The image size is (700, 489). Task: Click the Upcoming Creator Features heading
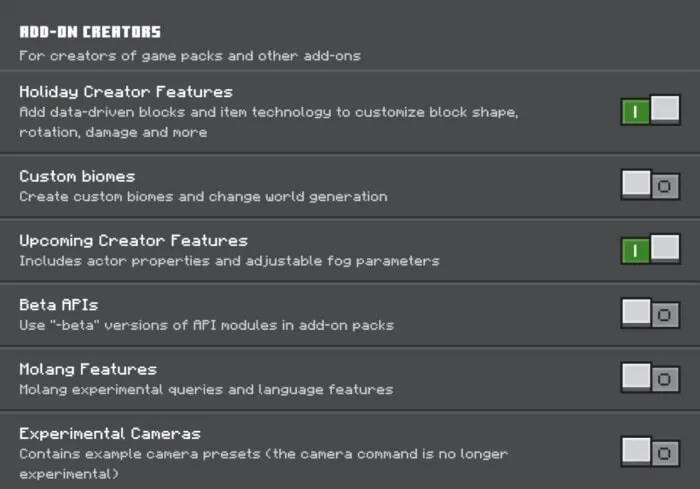pos(133,241)
